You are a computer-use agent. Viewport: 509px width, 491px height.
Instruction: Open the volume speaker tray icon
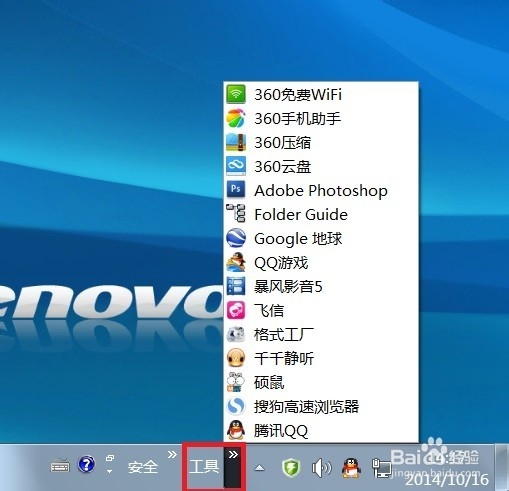(x=321, y=468)
